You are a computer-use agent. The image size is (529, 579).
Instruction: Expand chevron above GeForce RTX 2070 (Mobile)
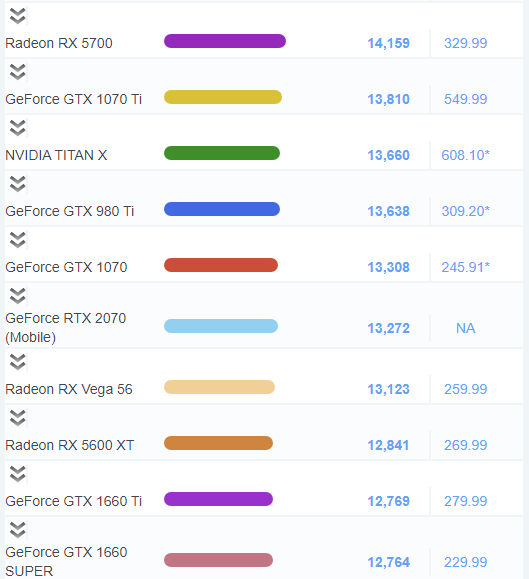(17, 296)
